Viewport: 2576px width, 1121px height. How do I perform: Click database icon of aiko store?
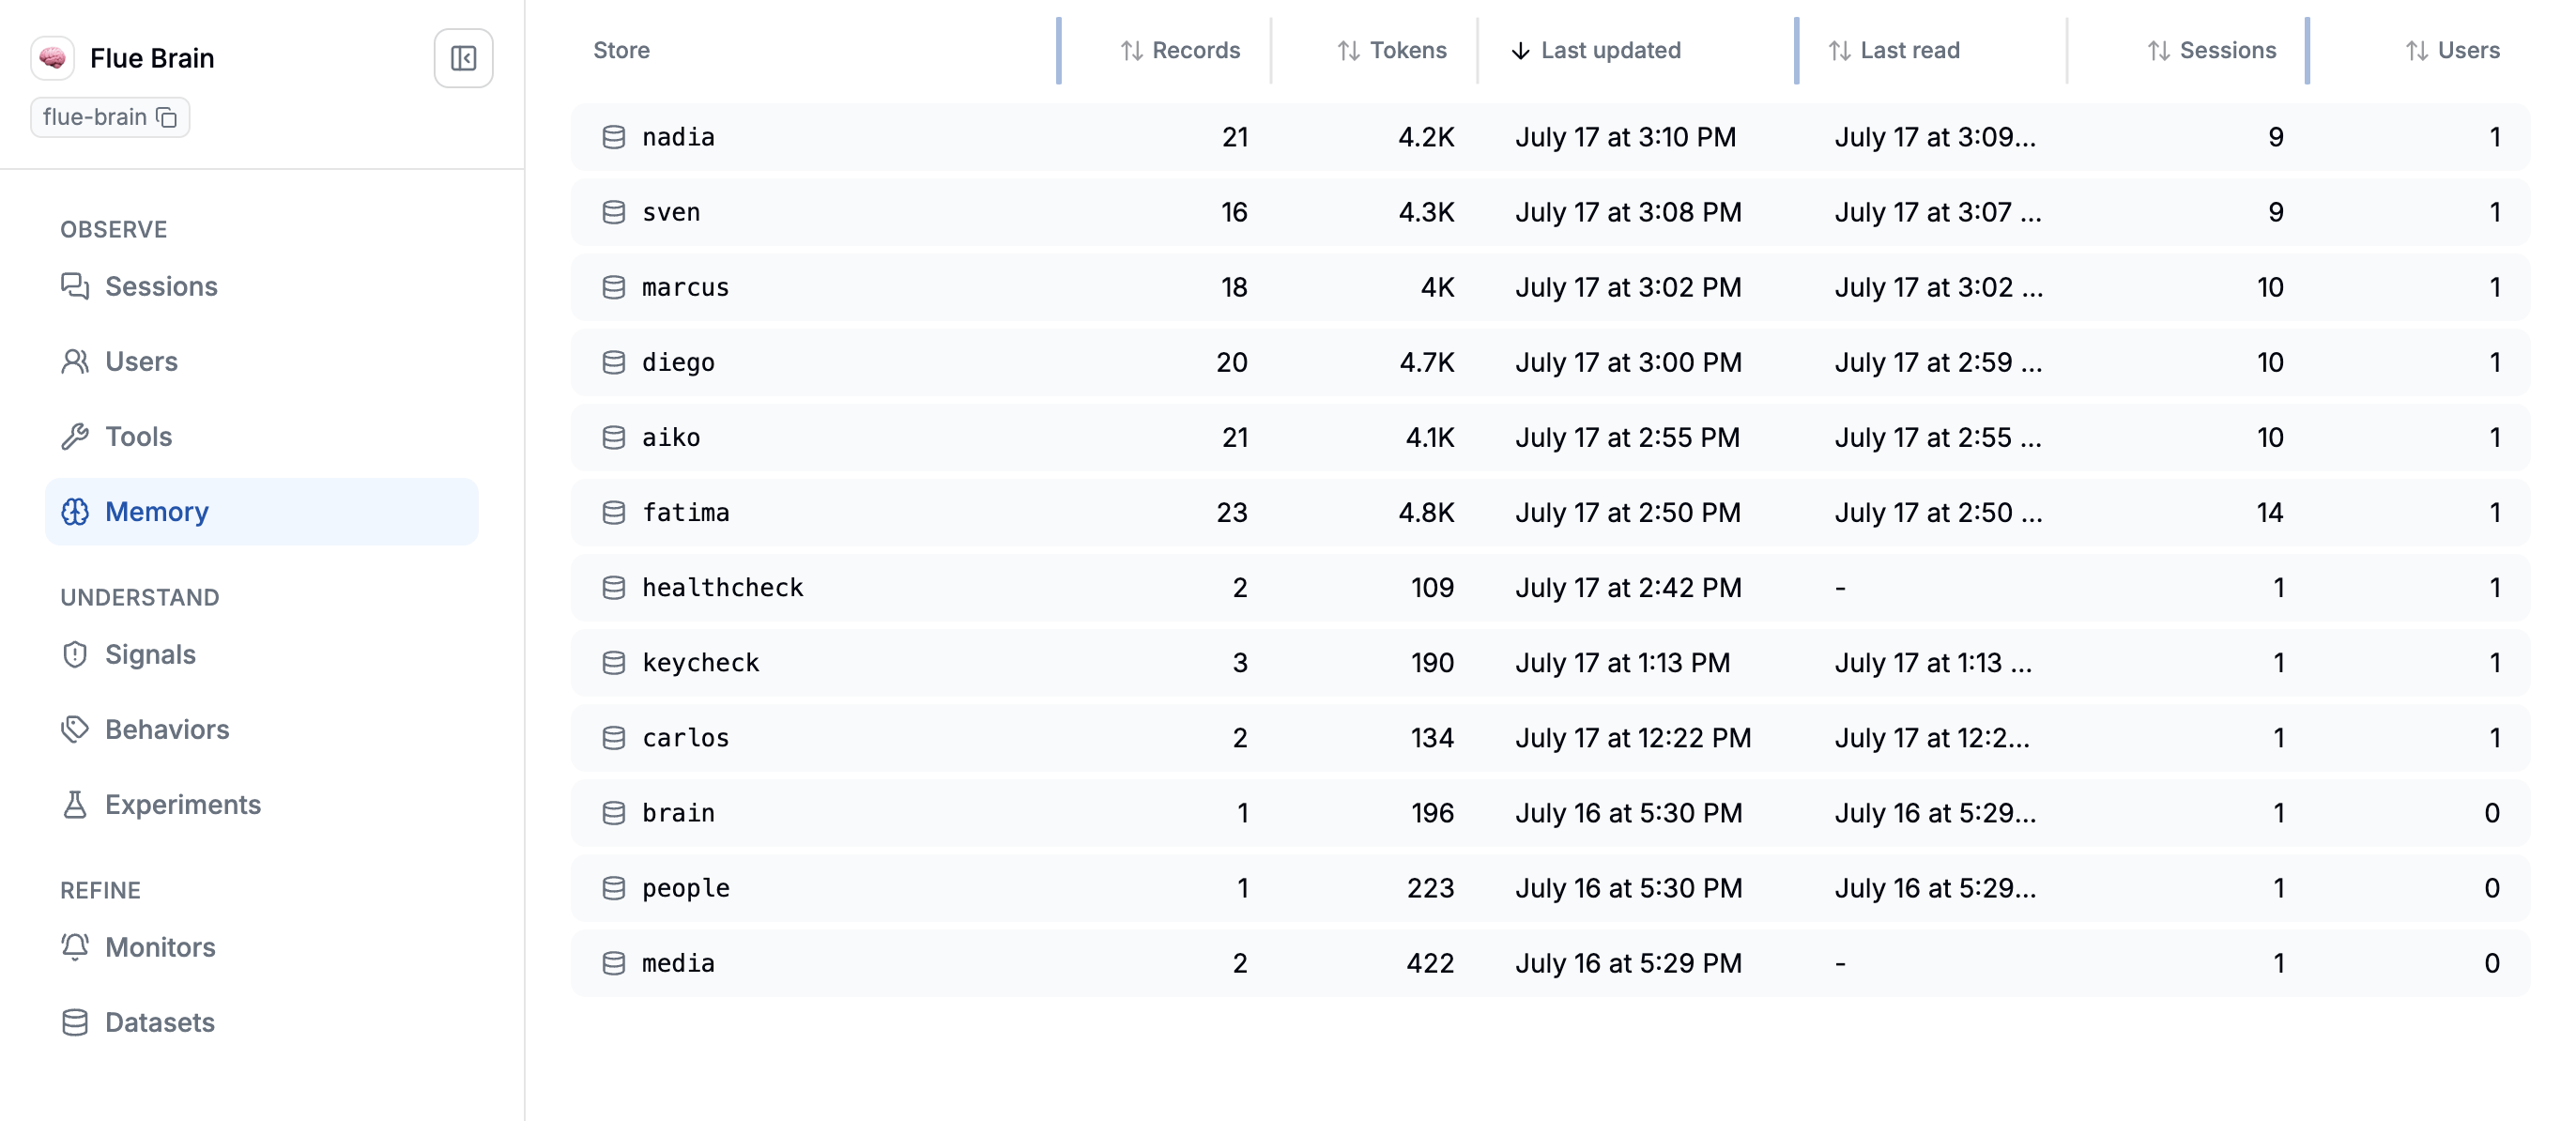[614, 437]
